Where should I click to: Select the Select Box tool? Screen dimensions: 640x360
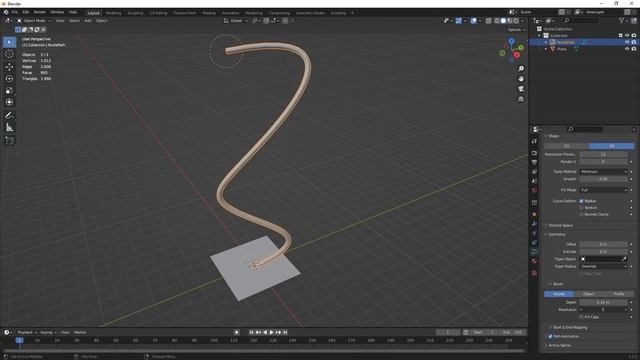(x=9, y=42)
